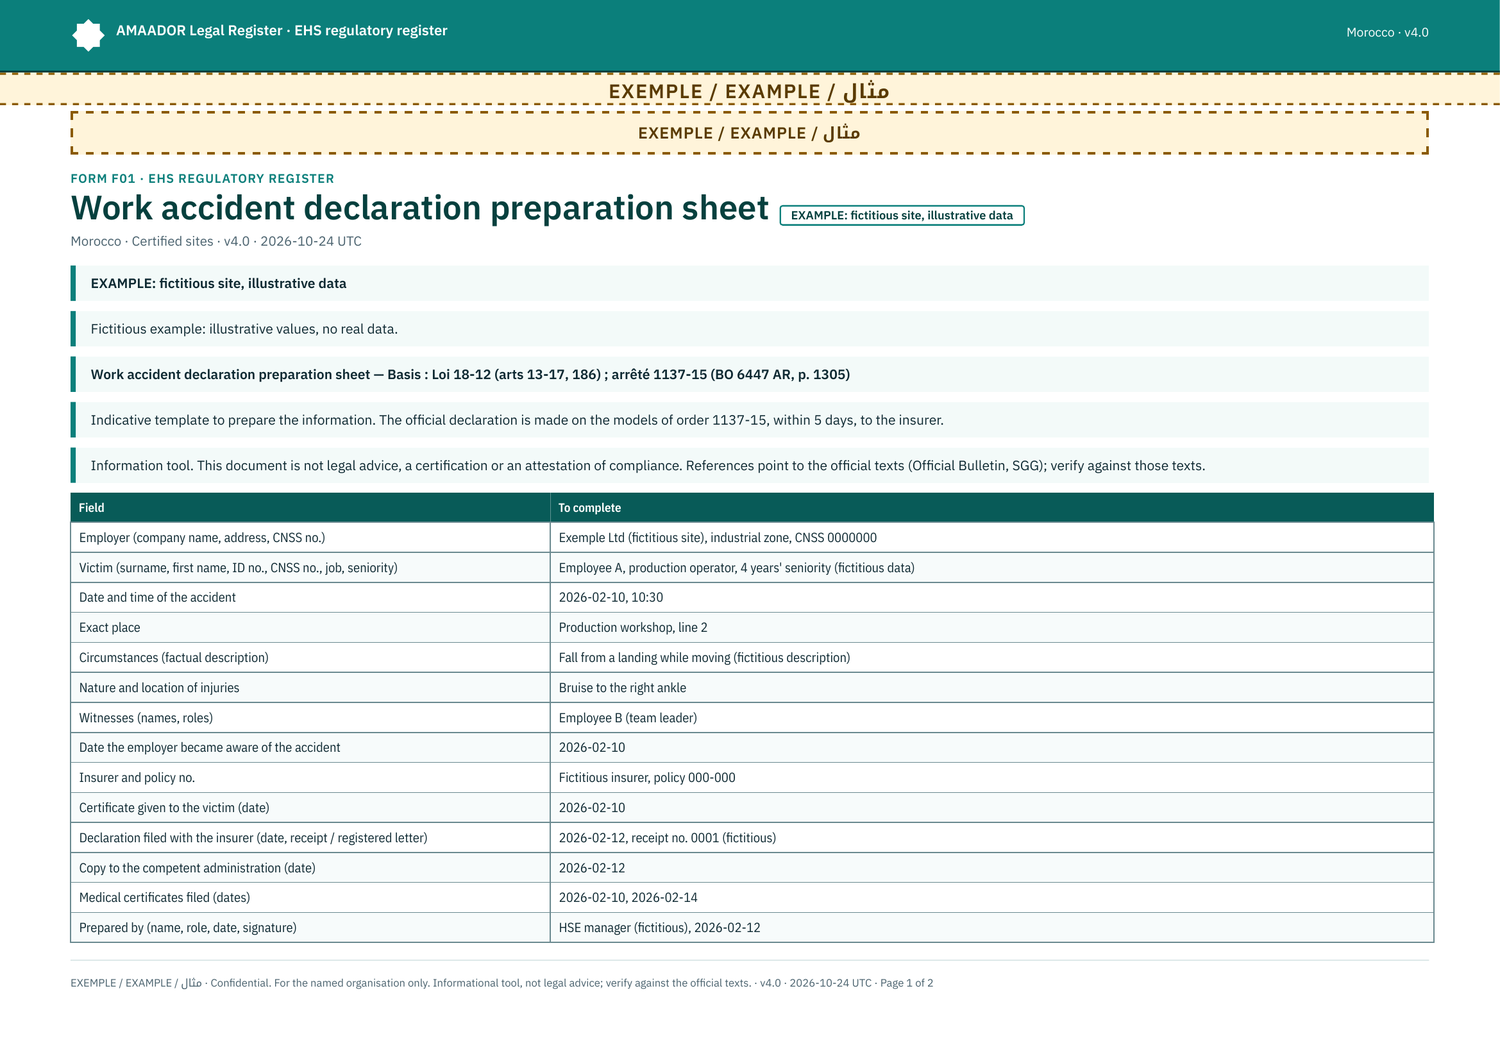Click the 'Copy to the competent administration (date)' cell
This screenshot has width=1500, height=1061.
(311, 868)
